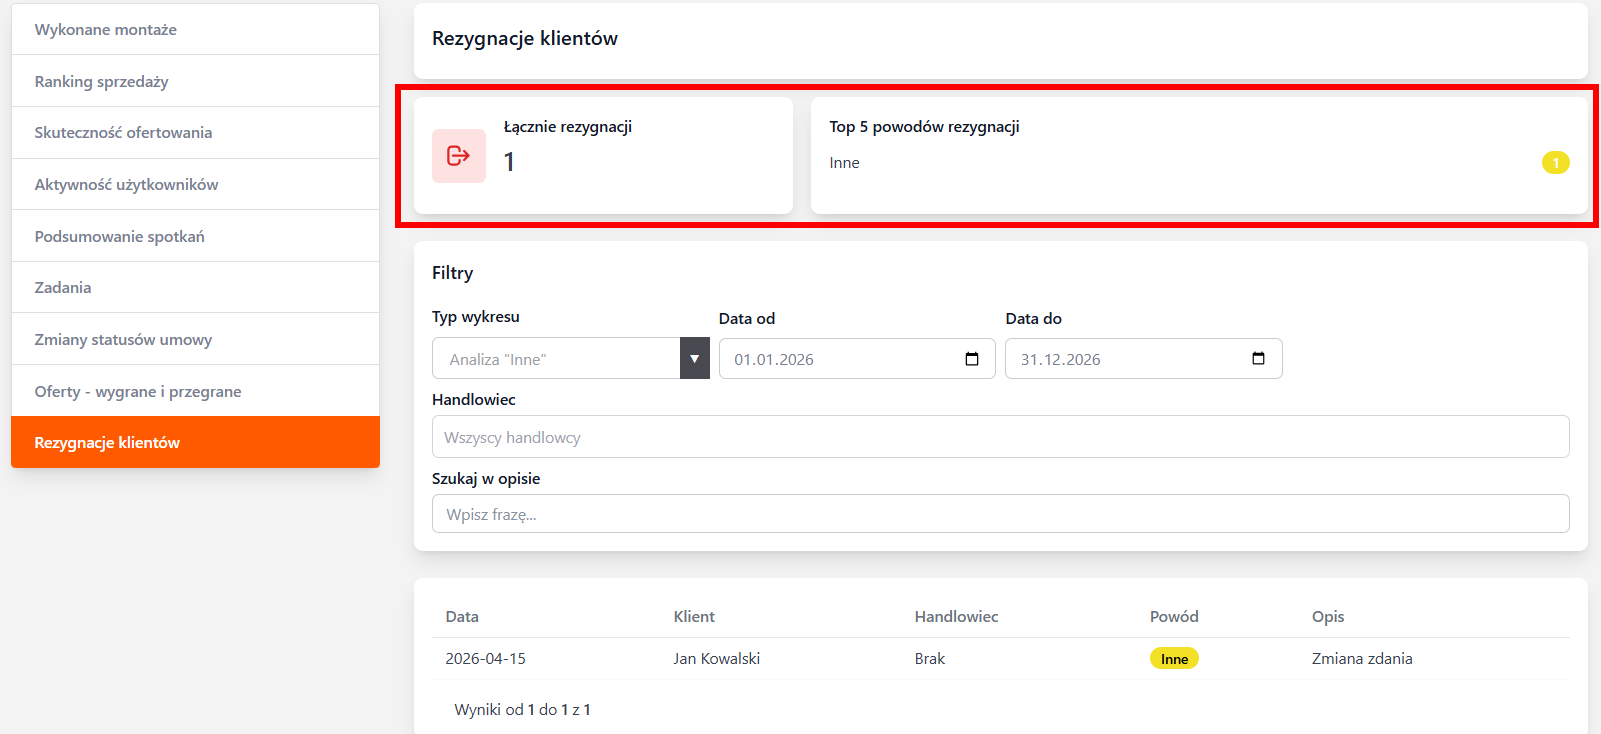The image size is (1601, 734).
Task: Open the Wszyscy handlowcy selector
Action: click(x=1000, y=437)
